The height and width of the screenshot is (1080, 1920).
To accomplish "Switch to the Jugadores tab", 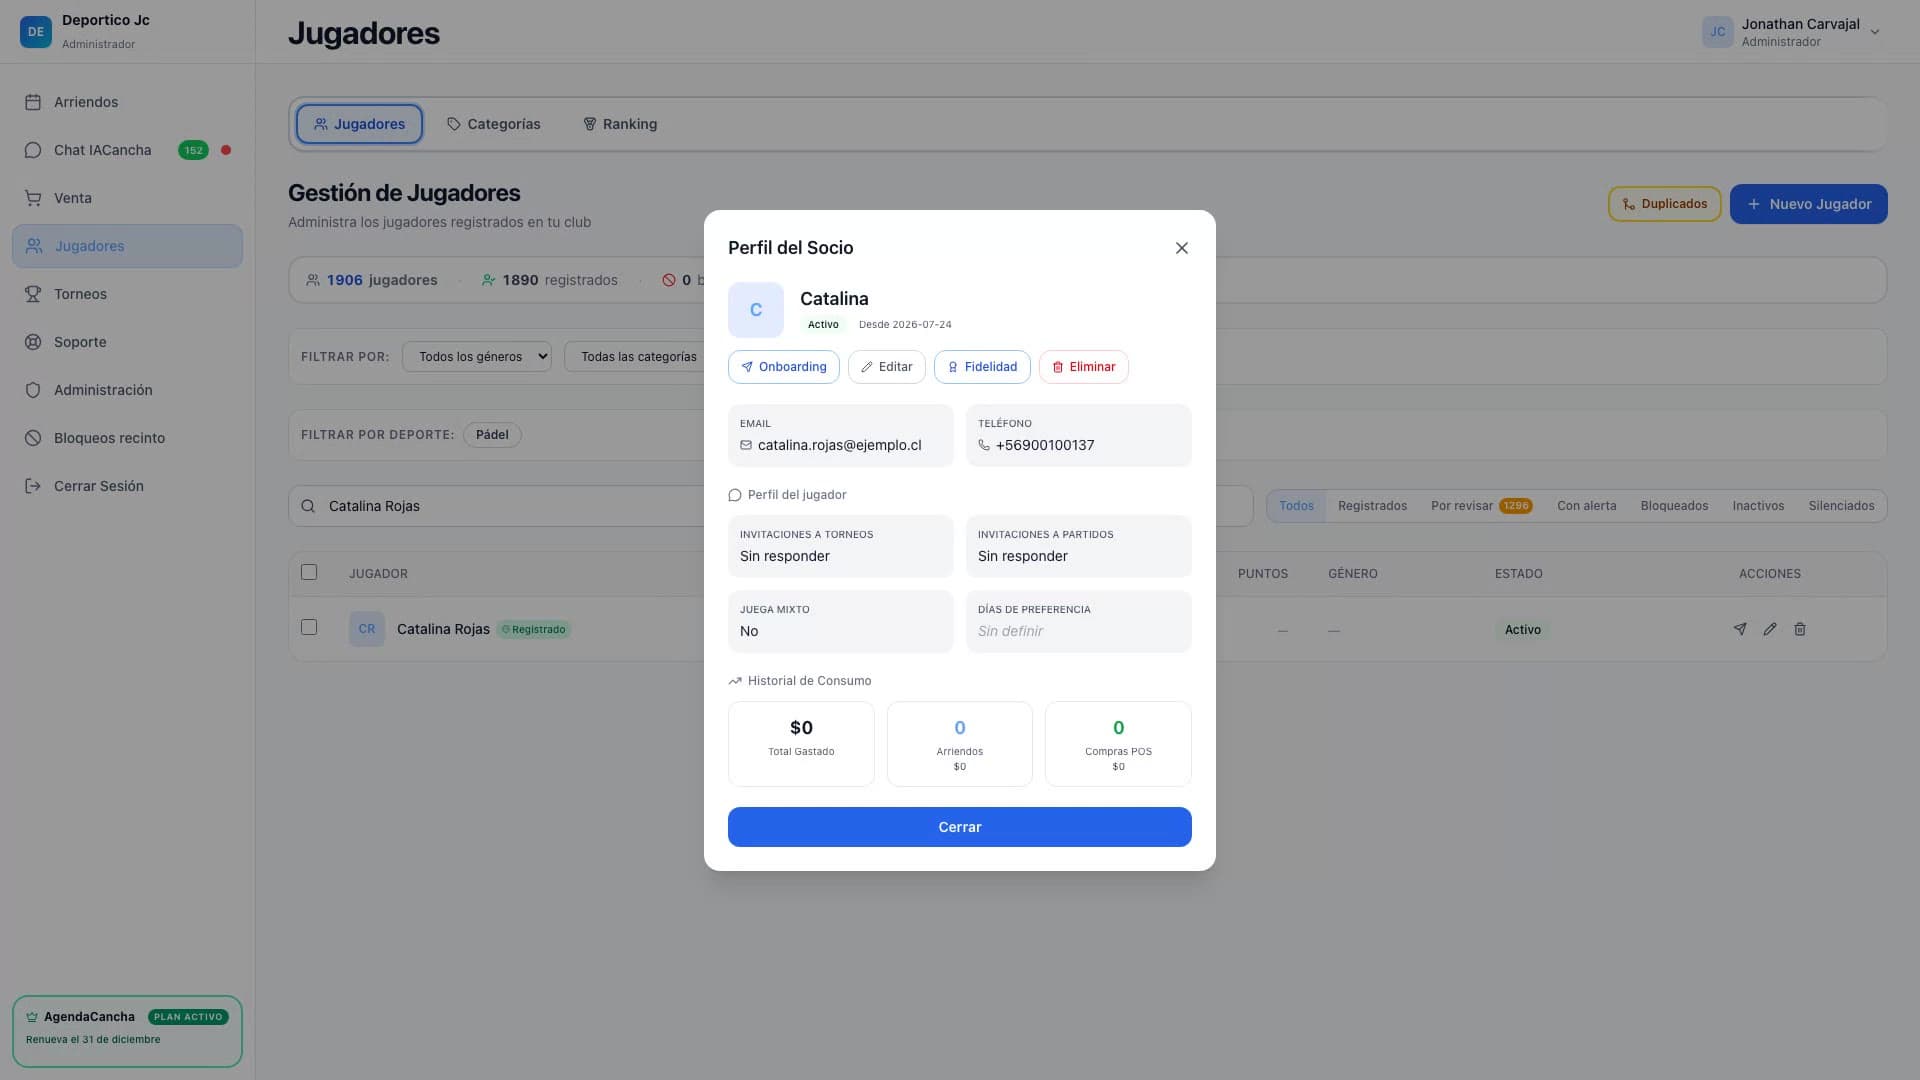I will tap(359, 124).
